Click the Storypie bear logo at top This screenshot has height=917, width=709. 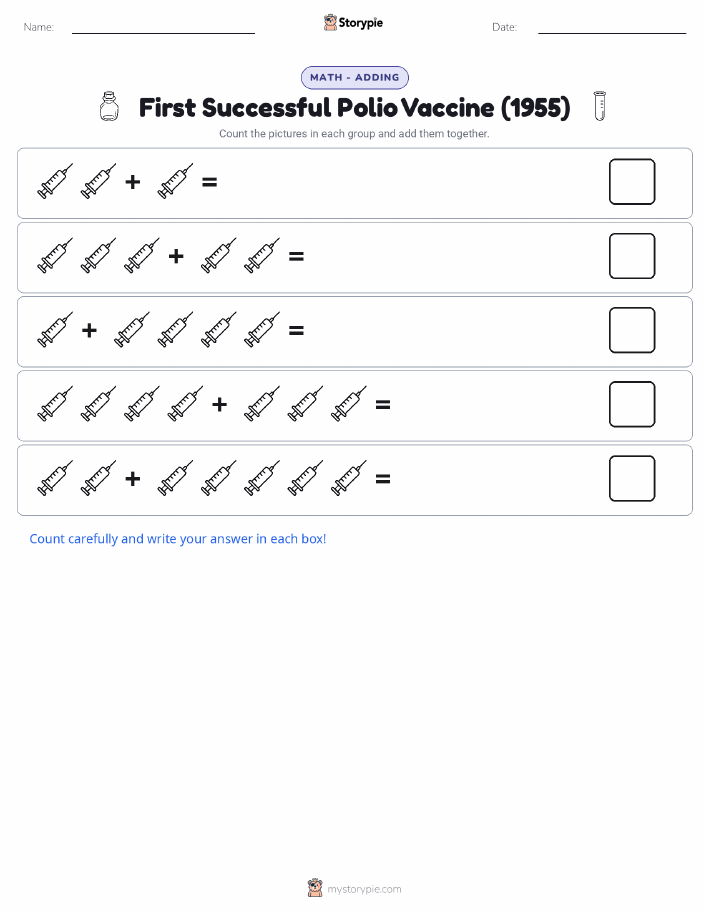(x=330, y=23)
